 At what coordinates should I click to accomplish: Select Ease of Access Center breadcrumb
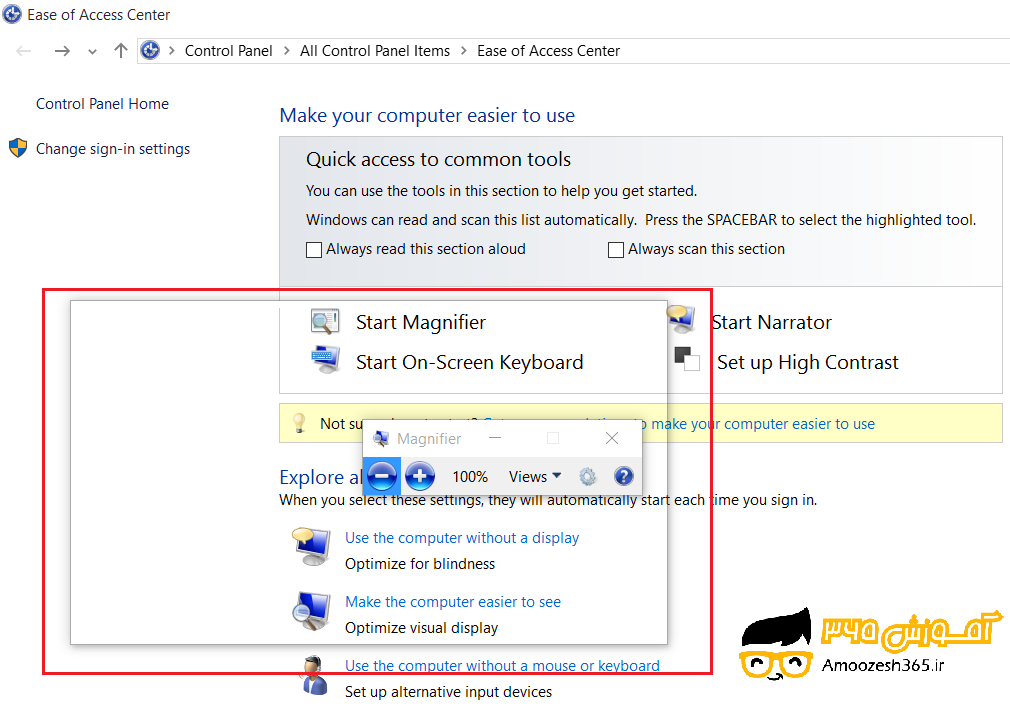tap(548, 51)
